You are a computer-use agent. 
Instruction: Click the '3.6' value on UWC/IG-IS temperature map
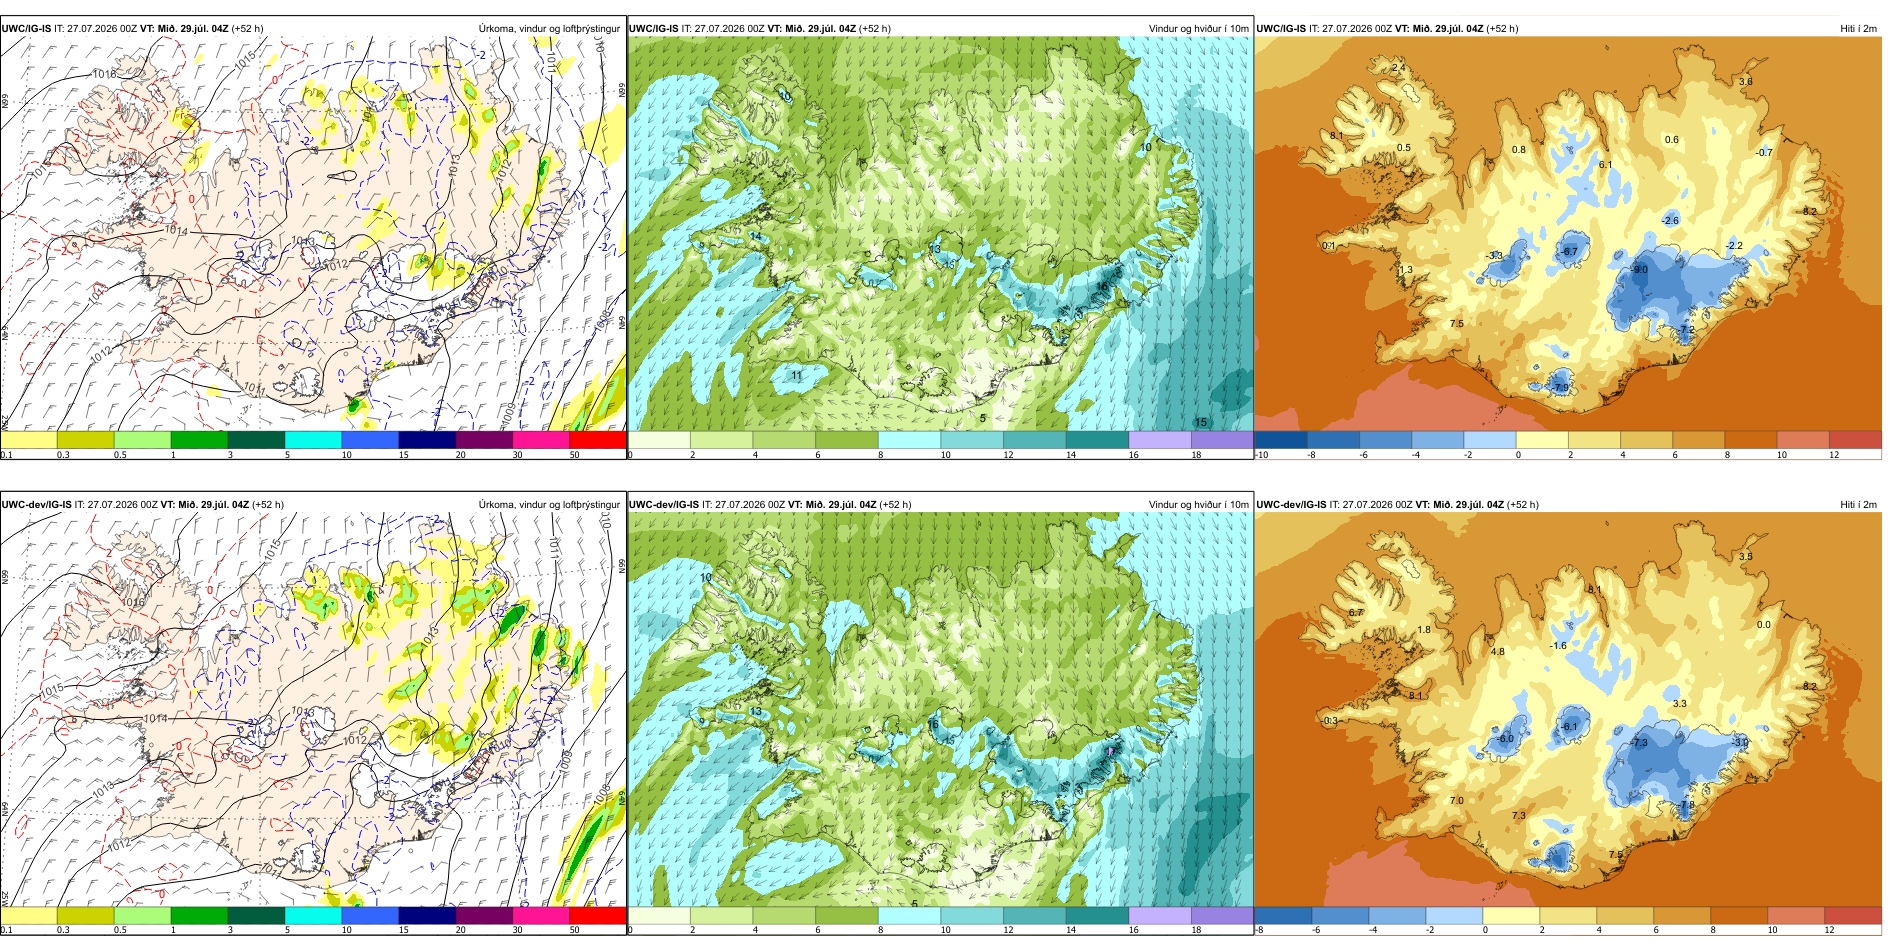click(x=1746, y=82)
